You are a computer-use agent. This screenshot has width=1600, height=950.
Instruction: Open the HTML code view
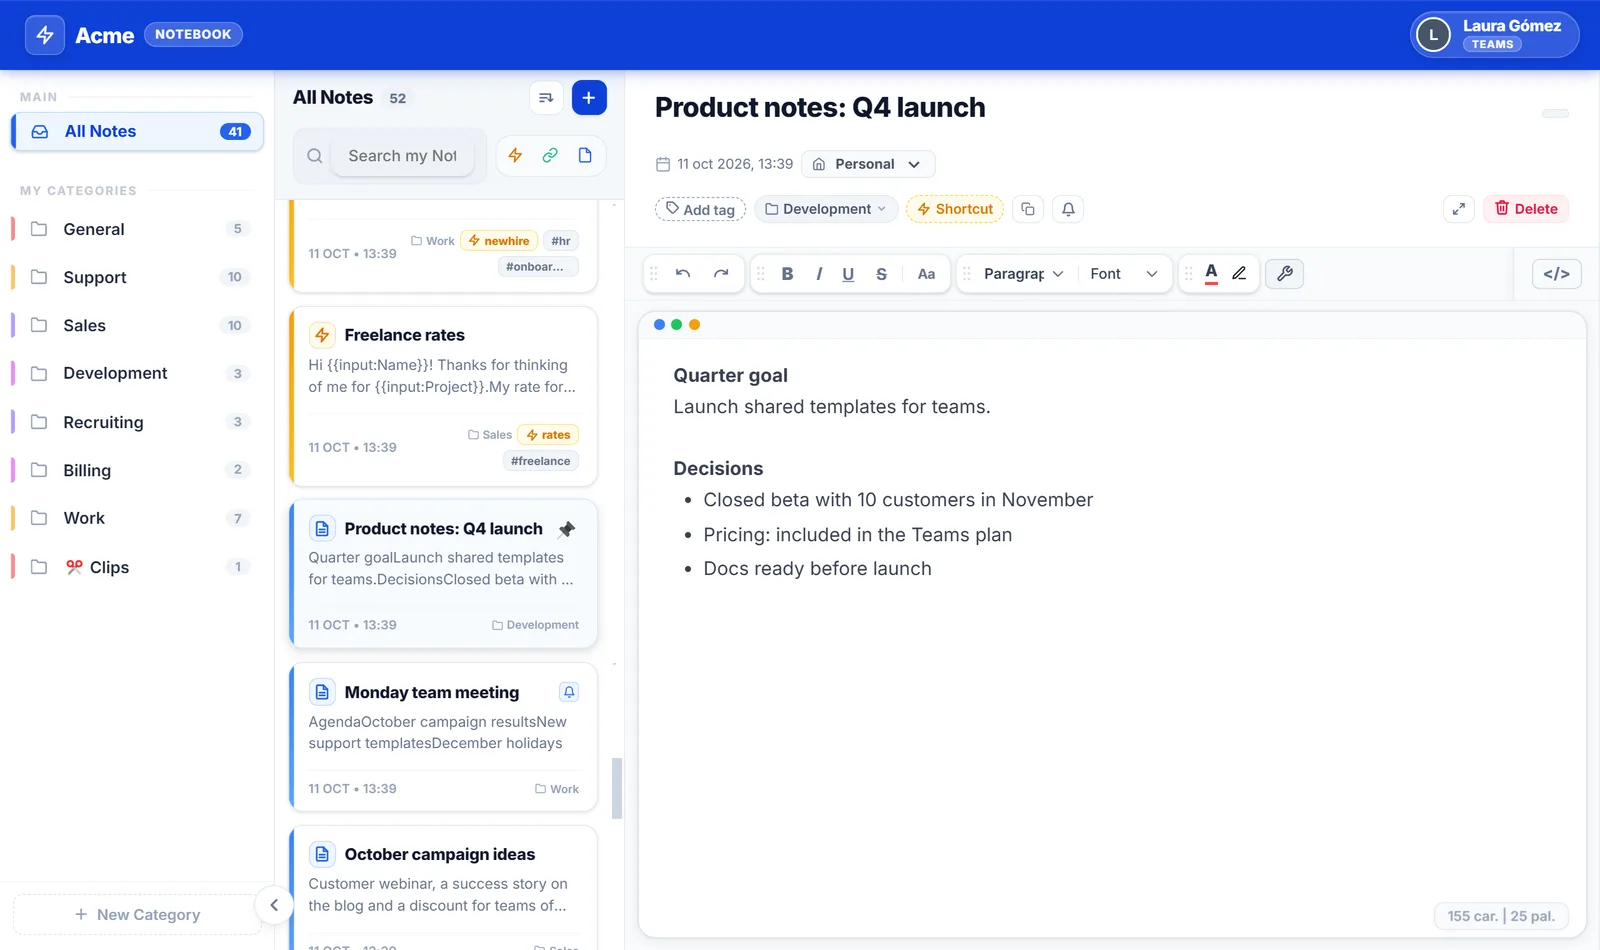pyautogui.click(x=1557, y=273)
